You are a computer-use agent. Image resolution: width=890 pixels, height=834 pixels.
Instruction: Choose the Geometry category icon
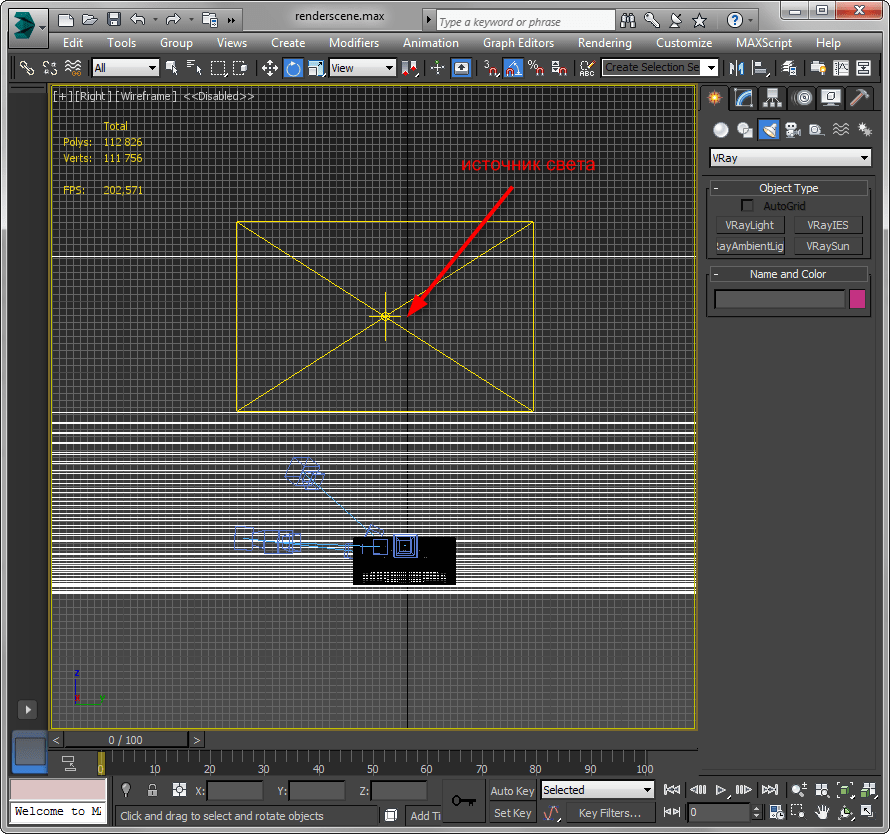click(720, 130)
